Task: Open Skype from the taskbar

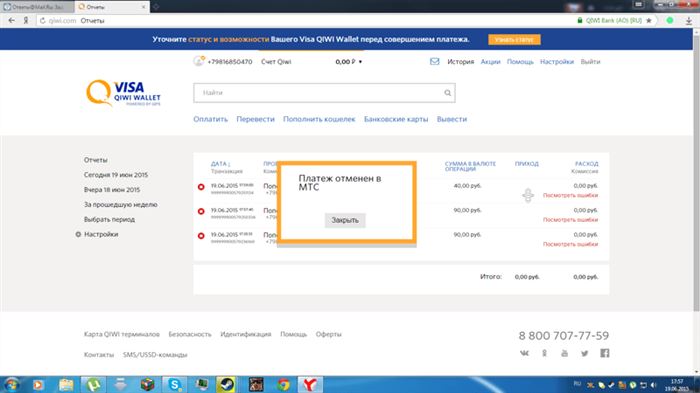Action: 174,385
